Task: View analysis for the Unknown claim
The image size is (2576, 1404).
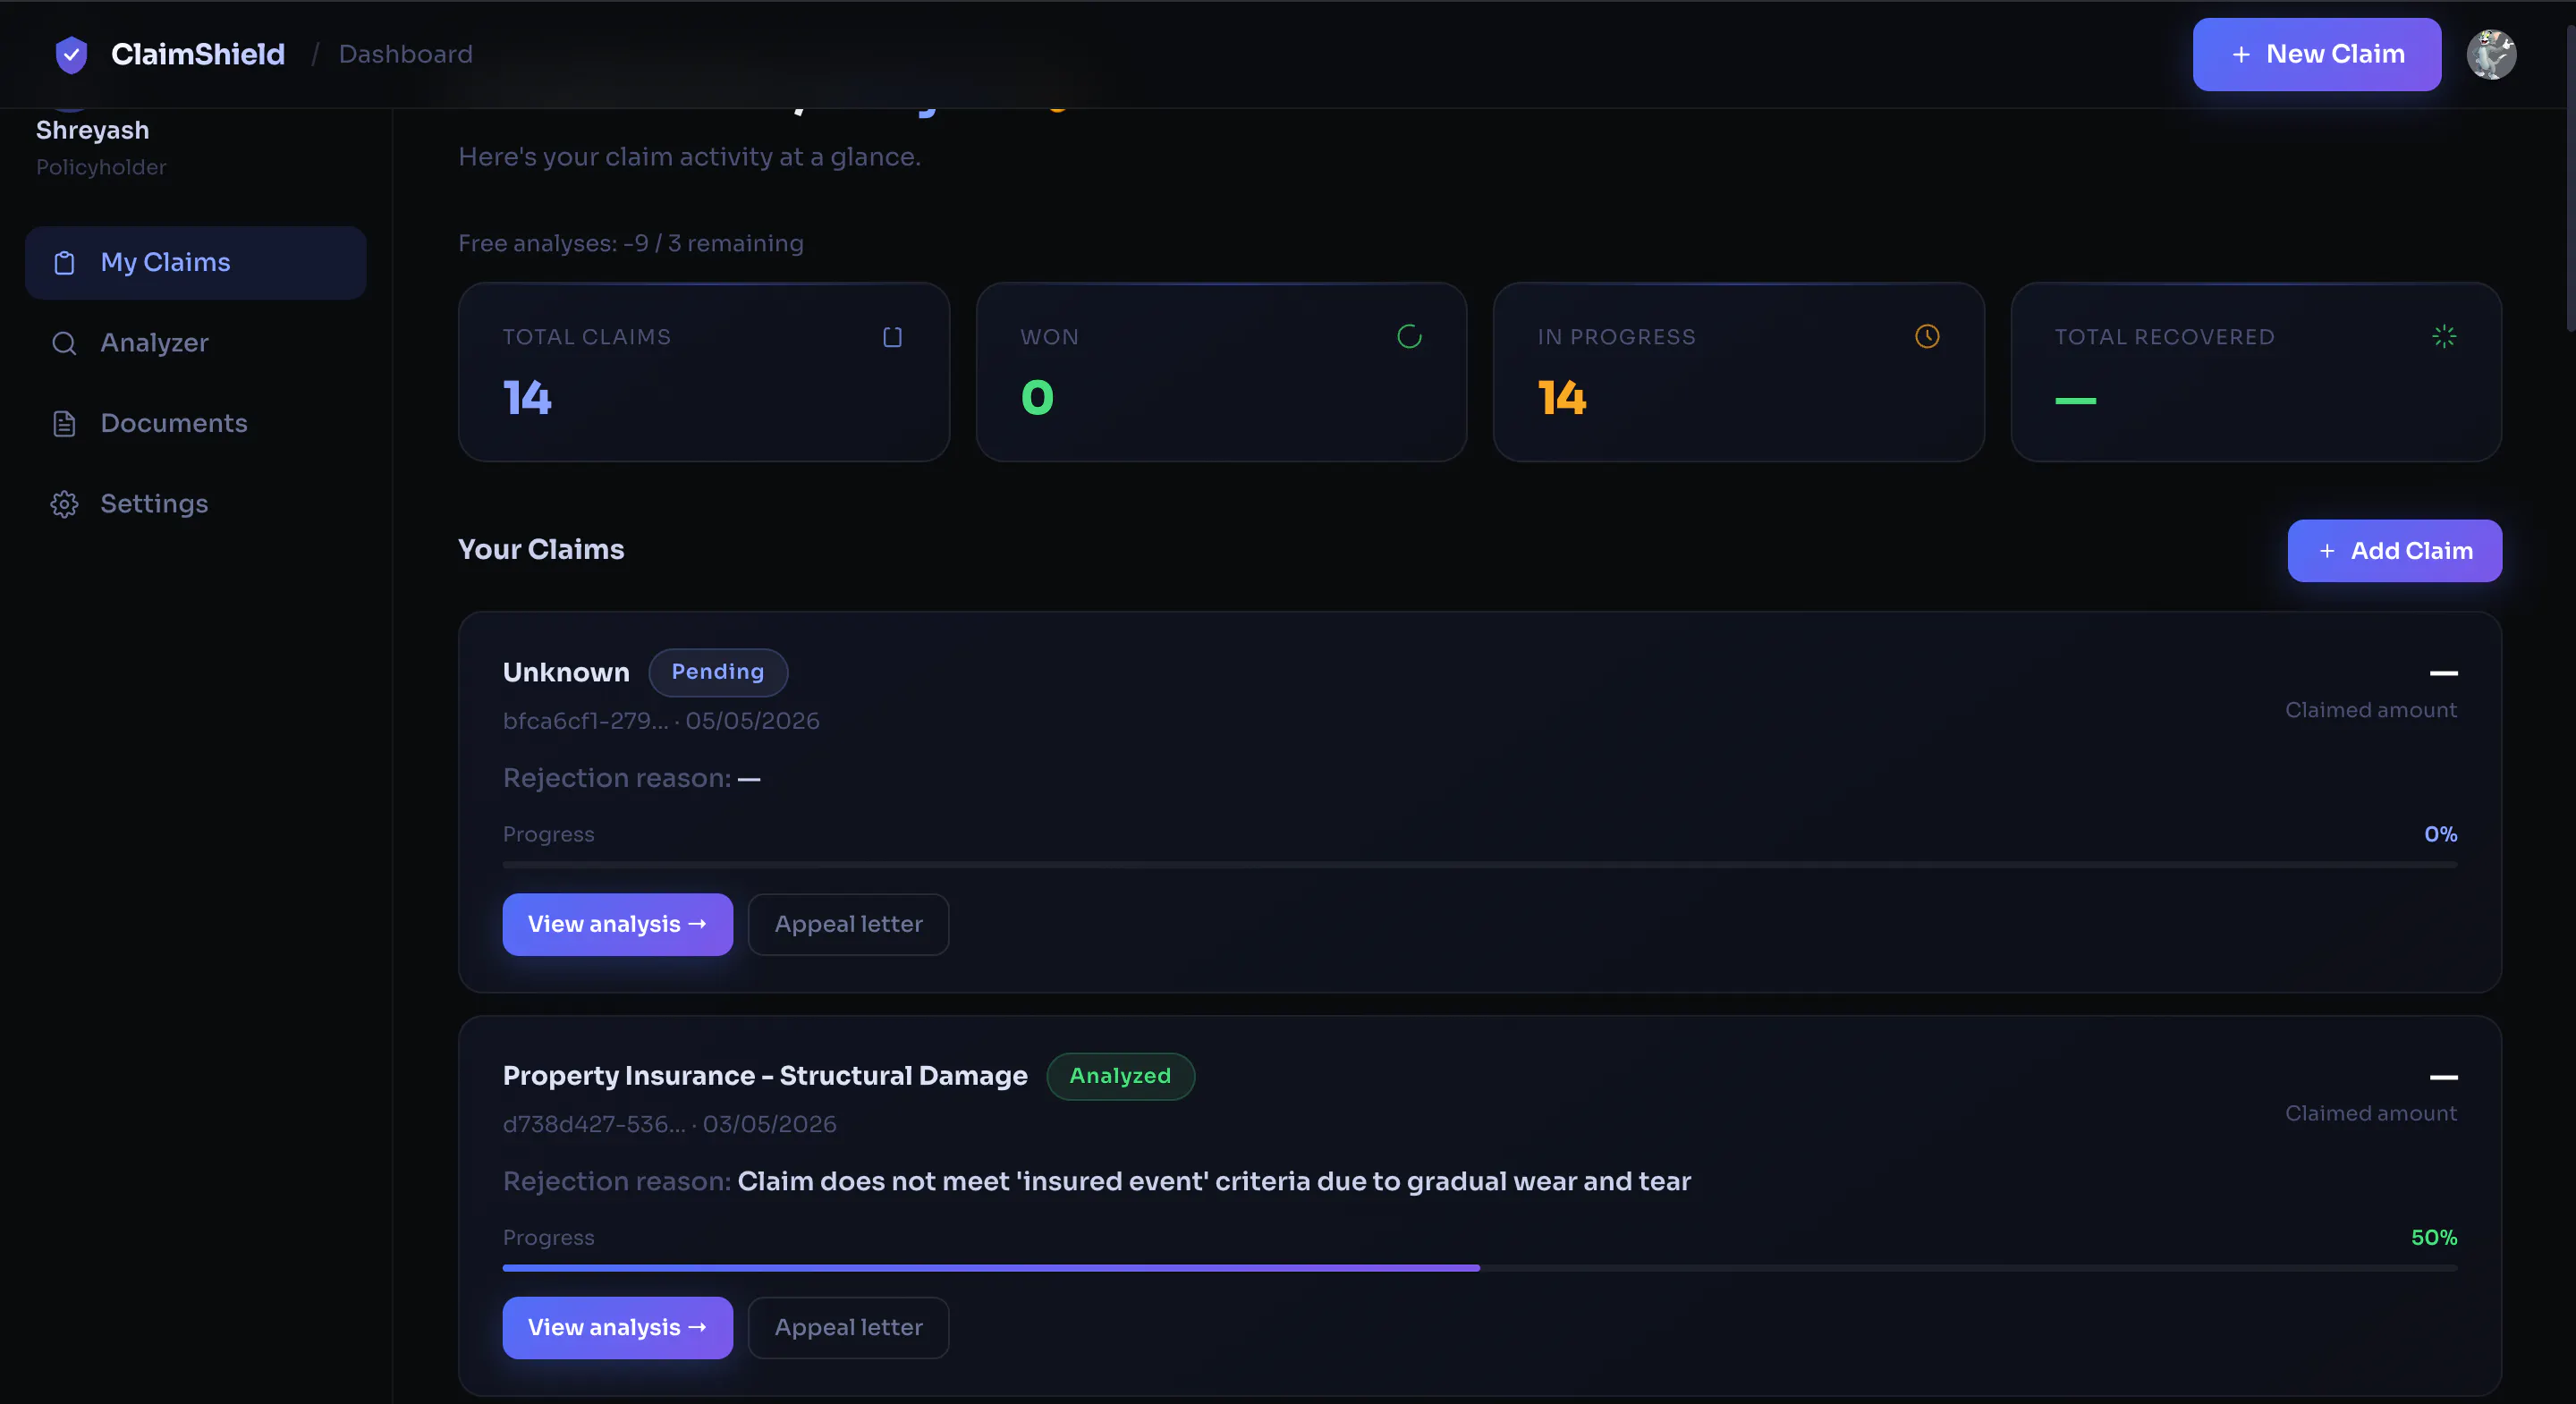Action: 617,925
